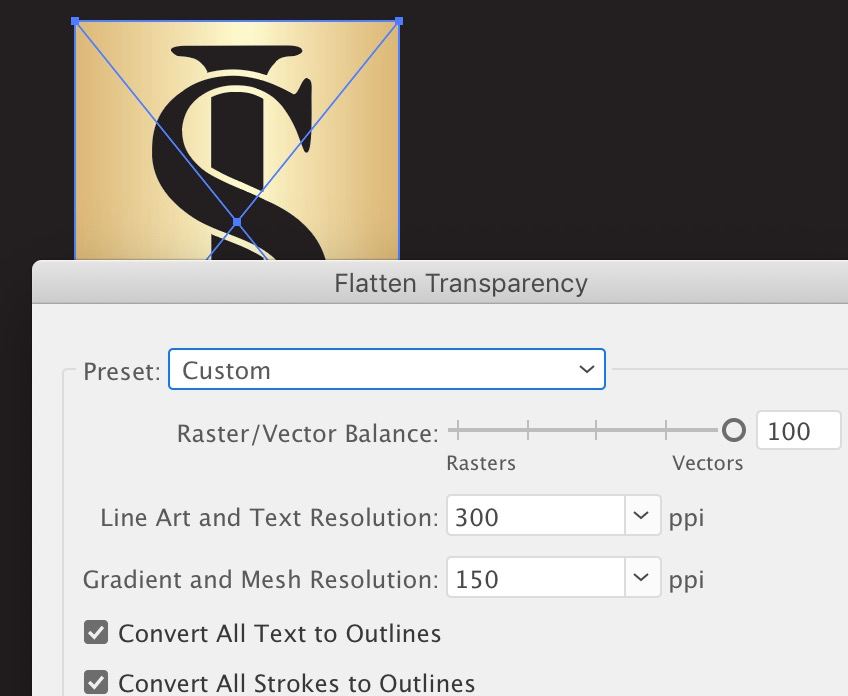This screenshot has height=696, width=848.
Task: Focus the Gradient and Mesh Resolution field
Action: point(536,579)
